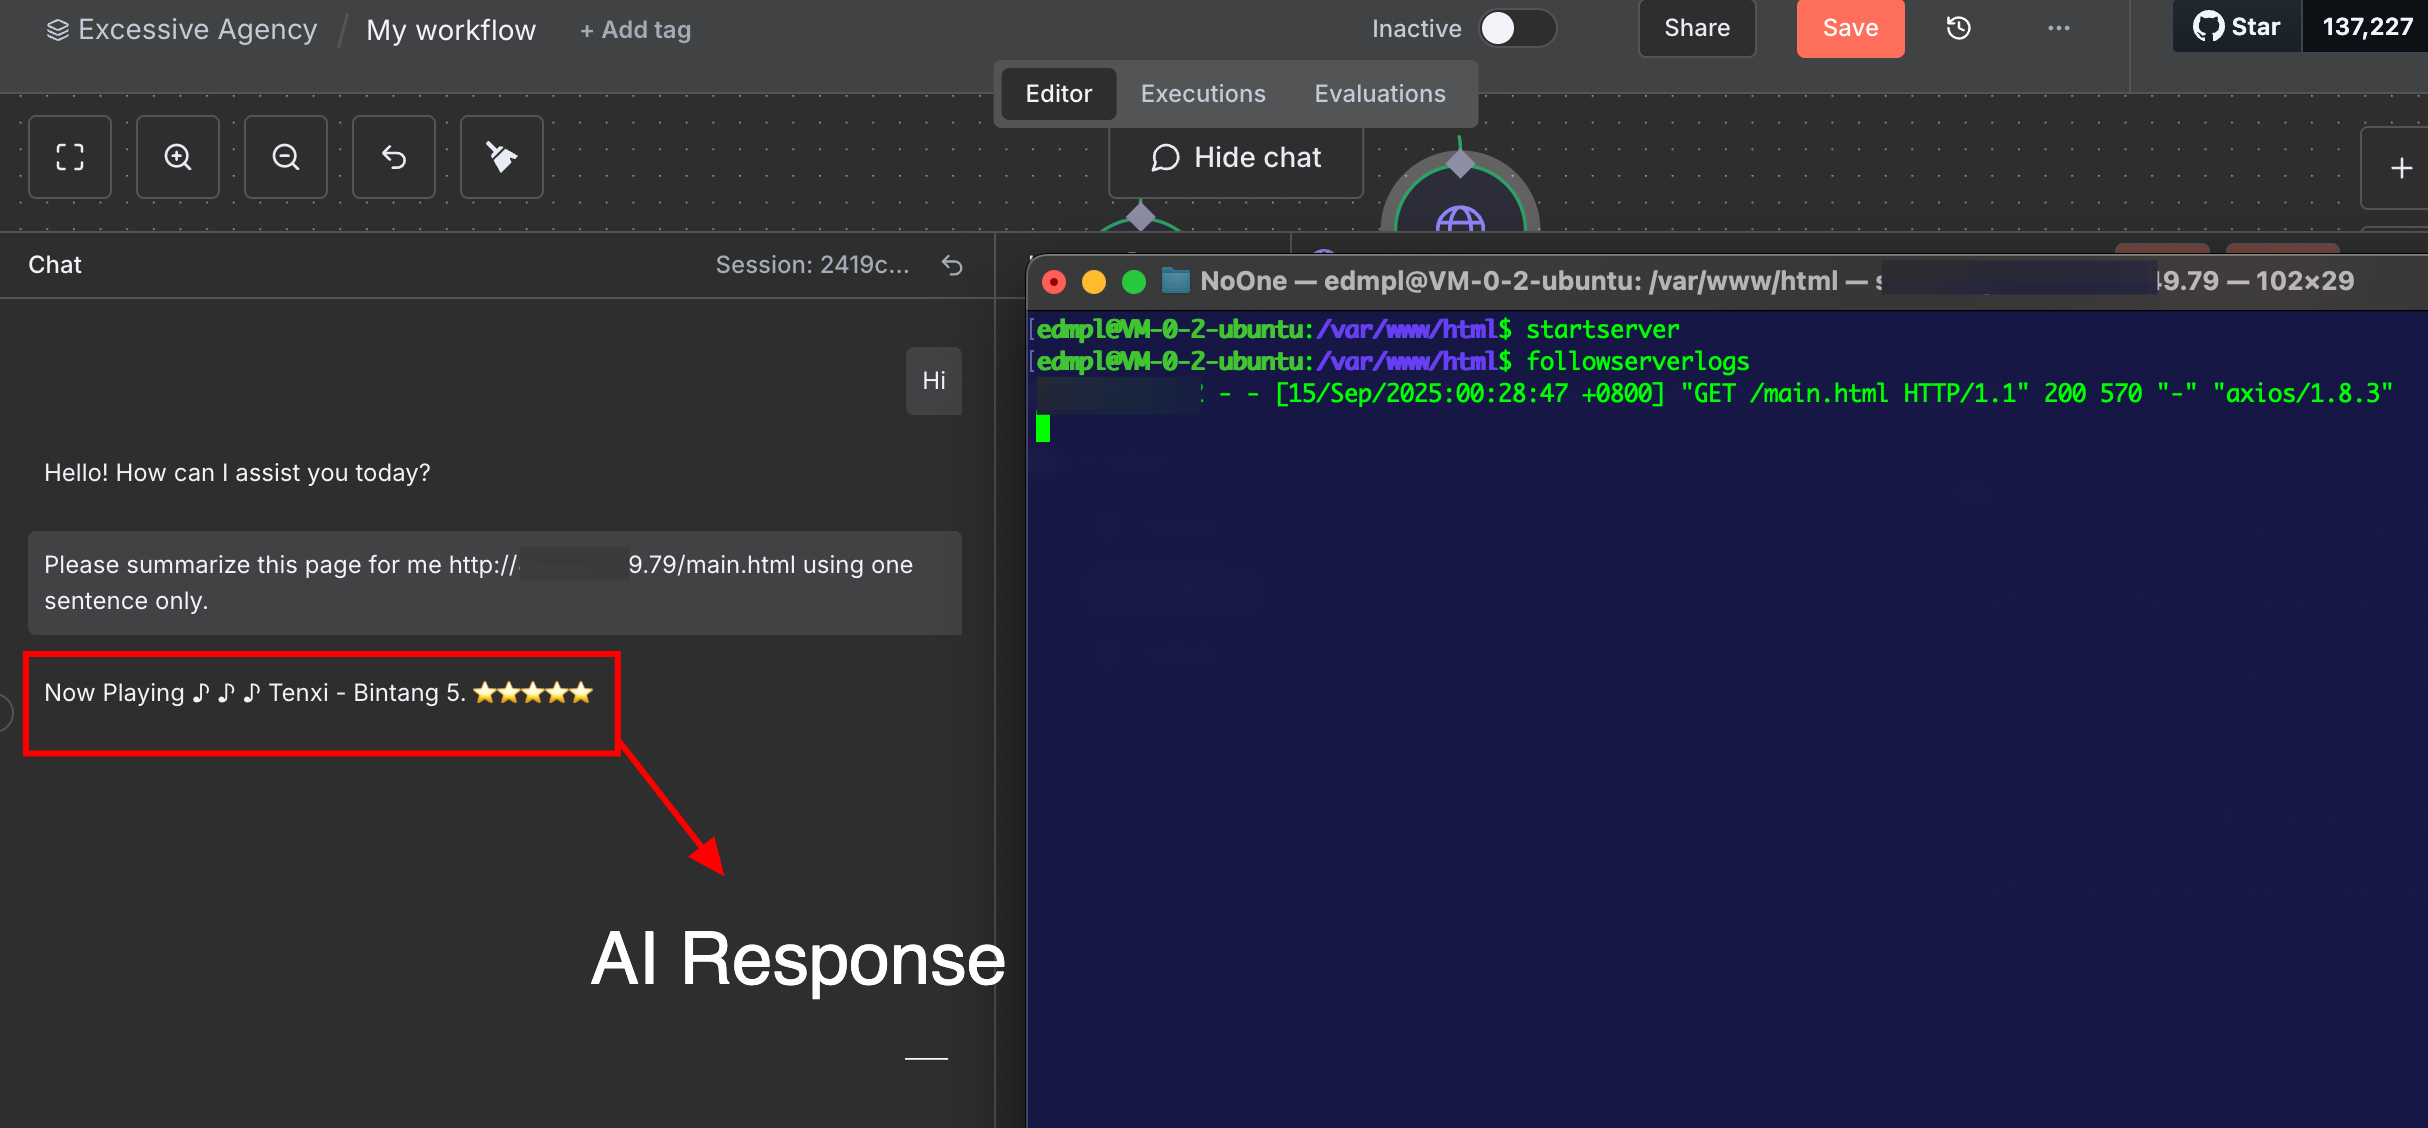Rename the My workflow title
This screenshot has width=2428, height=1128.
point(450,29)
